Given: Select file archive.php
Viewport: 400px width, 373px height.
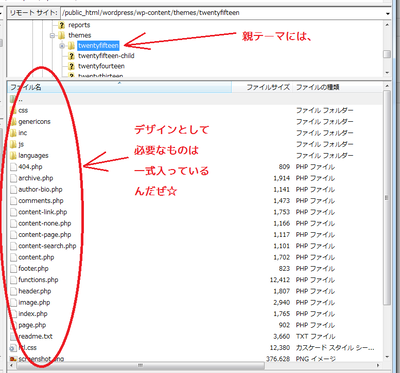Looking at the screenshot, I should [x=36, y=178].
